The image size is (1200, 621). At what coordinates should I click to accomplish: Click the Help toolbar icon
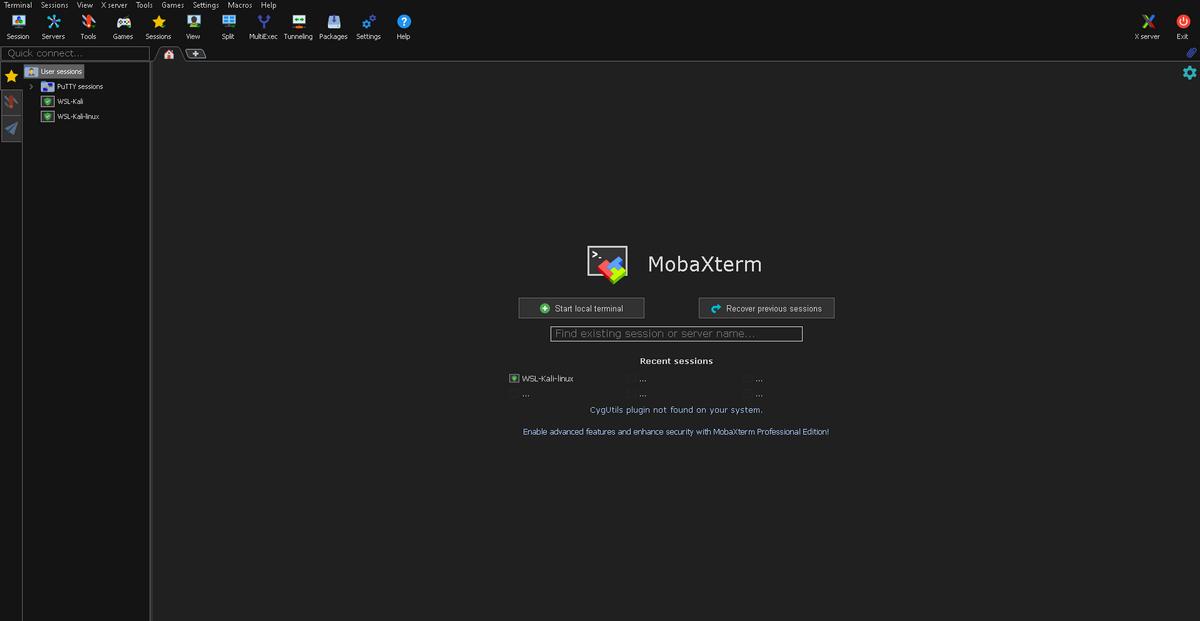(403, 26)
